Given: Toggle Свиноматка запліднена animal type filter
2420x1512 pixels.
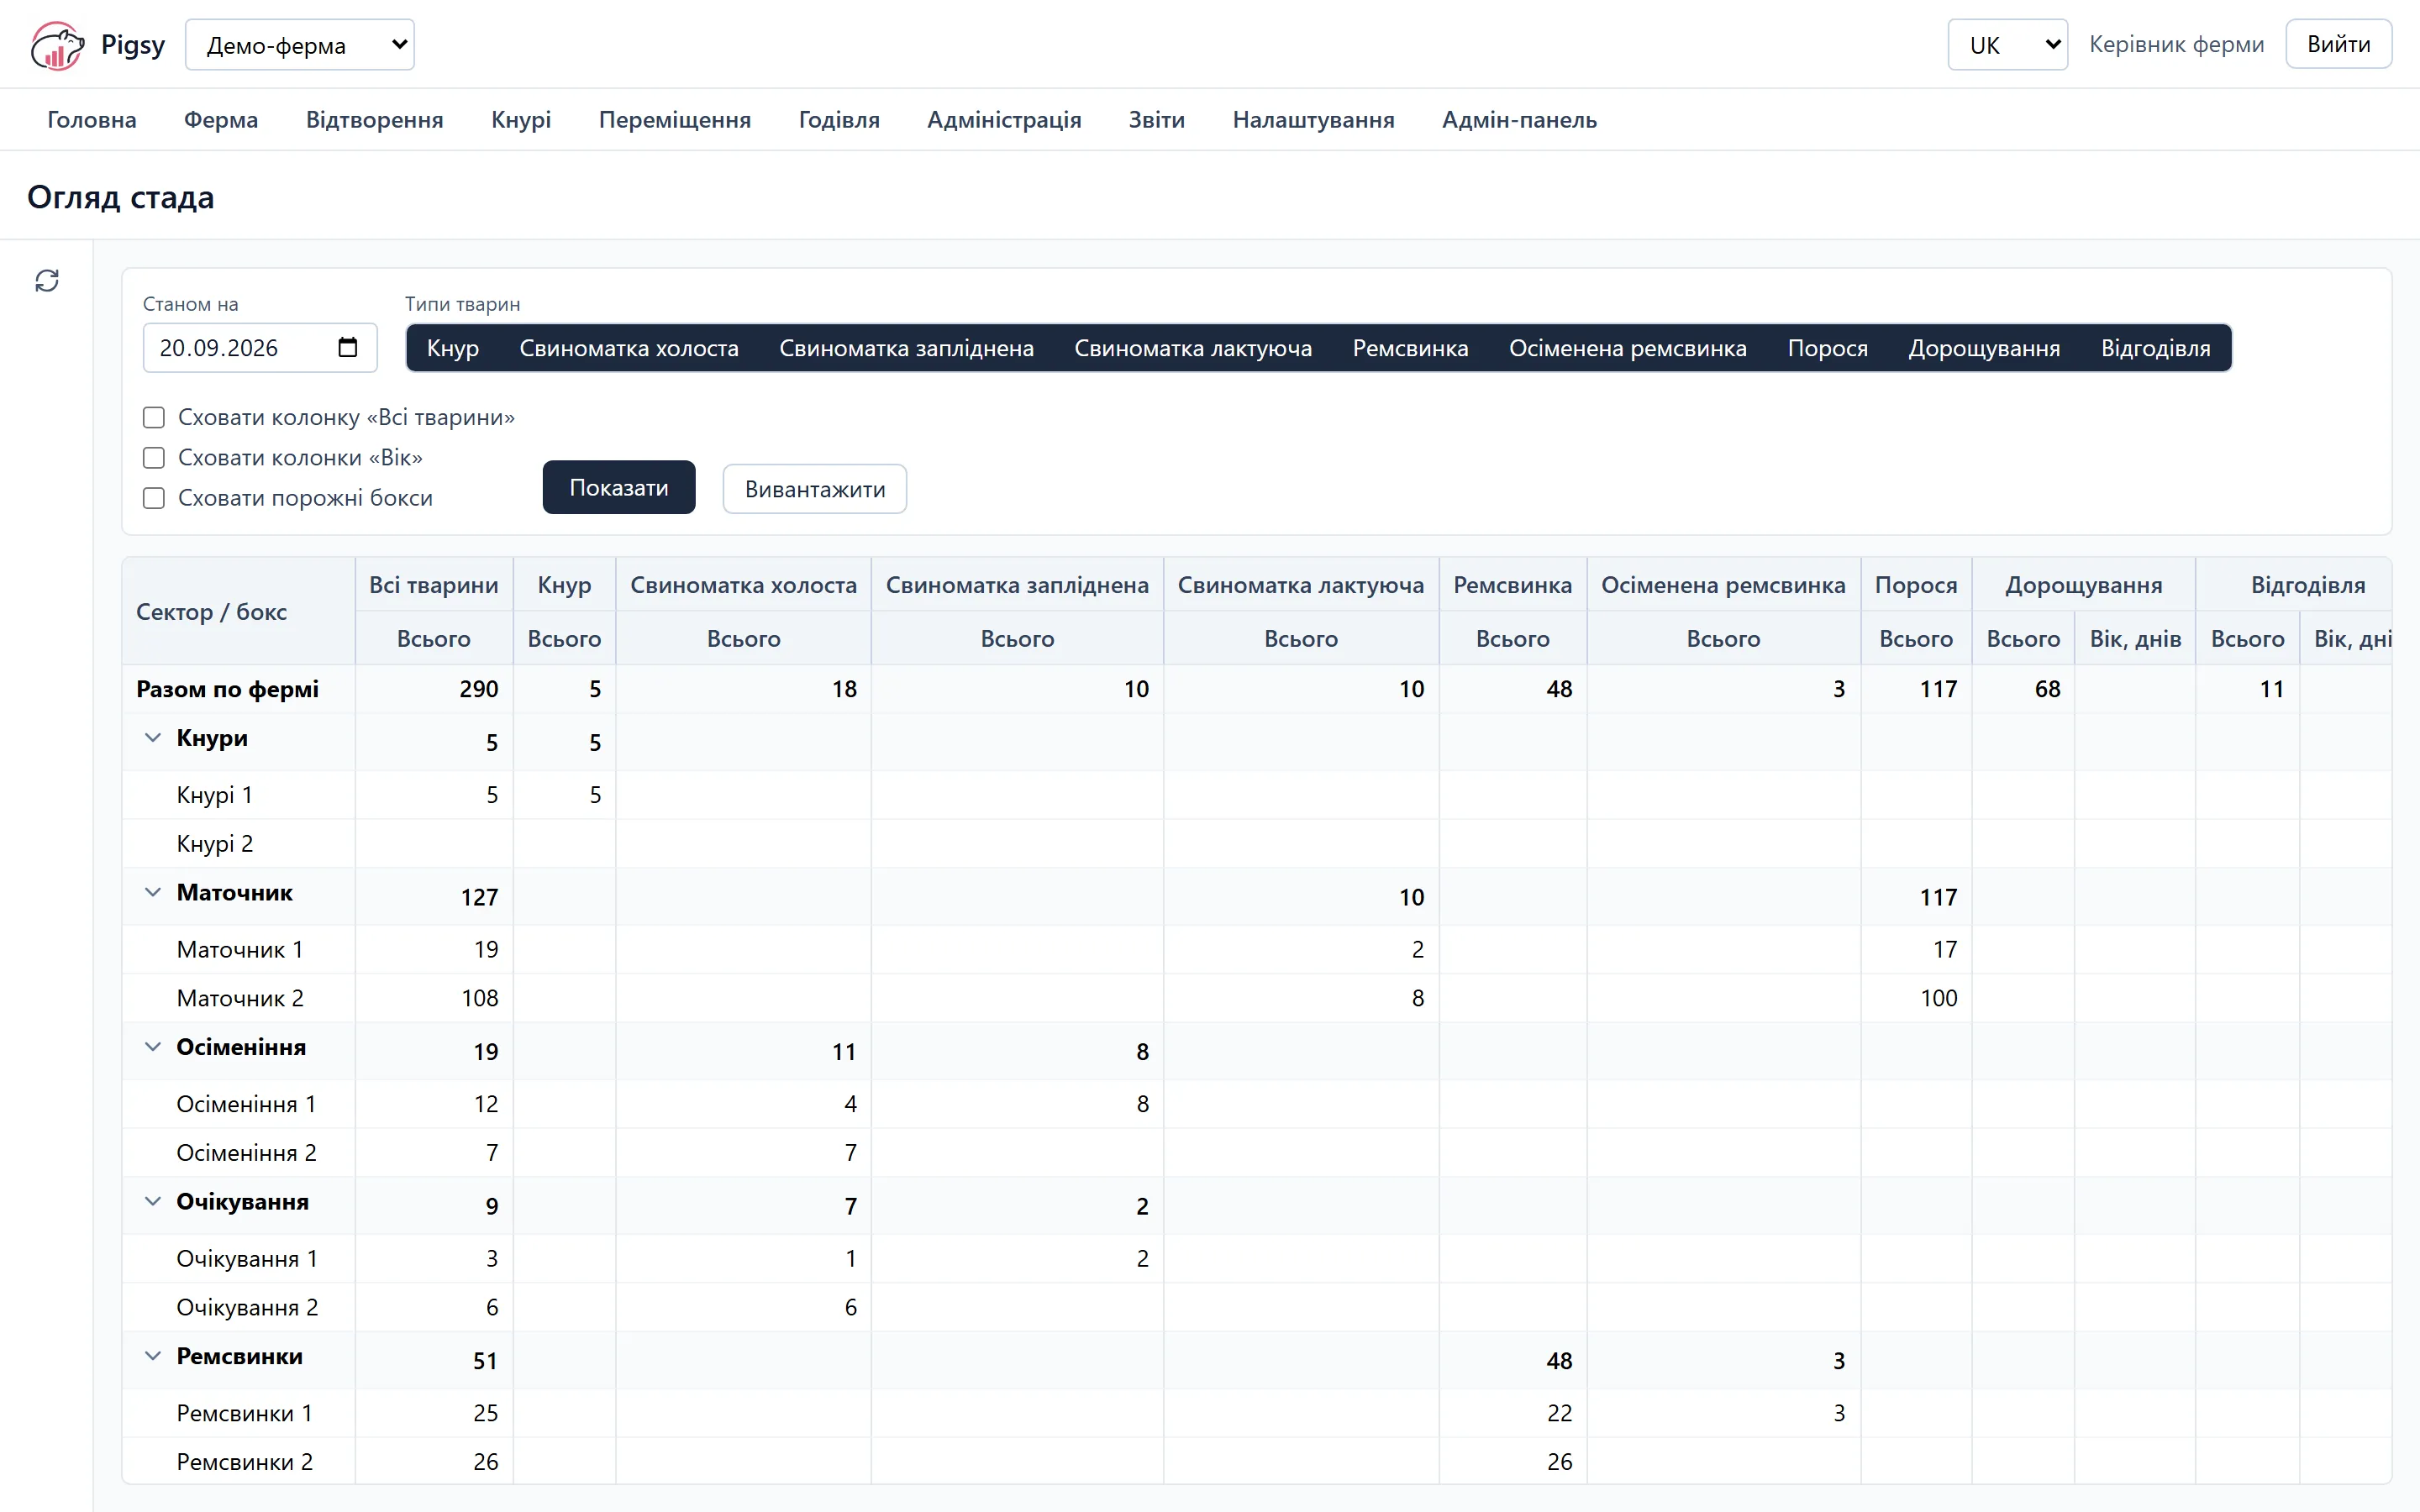Looking at the screenshot, I should [x=906, y=348].
